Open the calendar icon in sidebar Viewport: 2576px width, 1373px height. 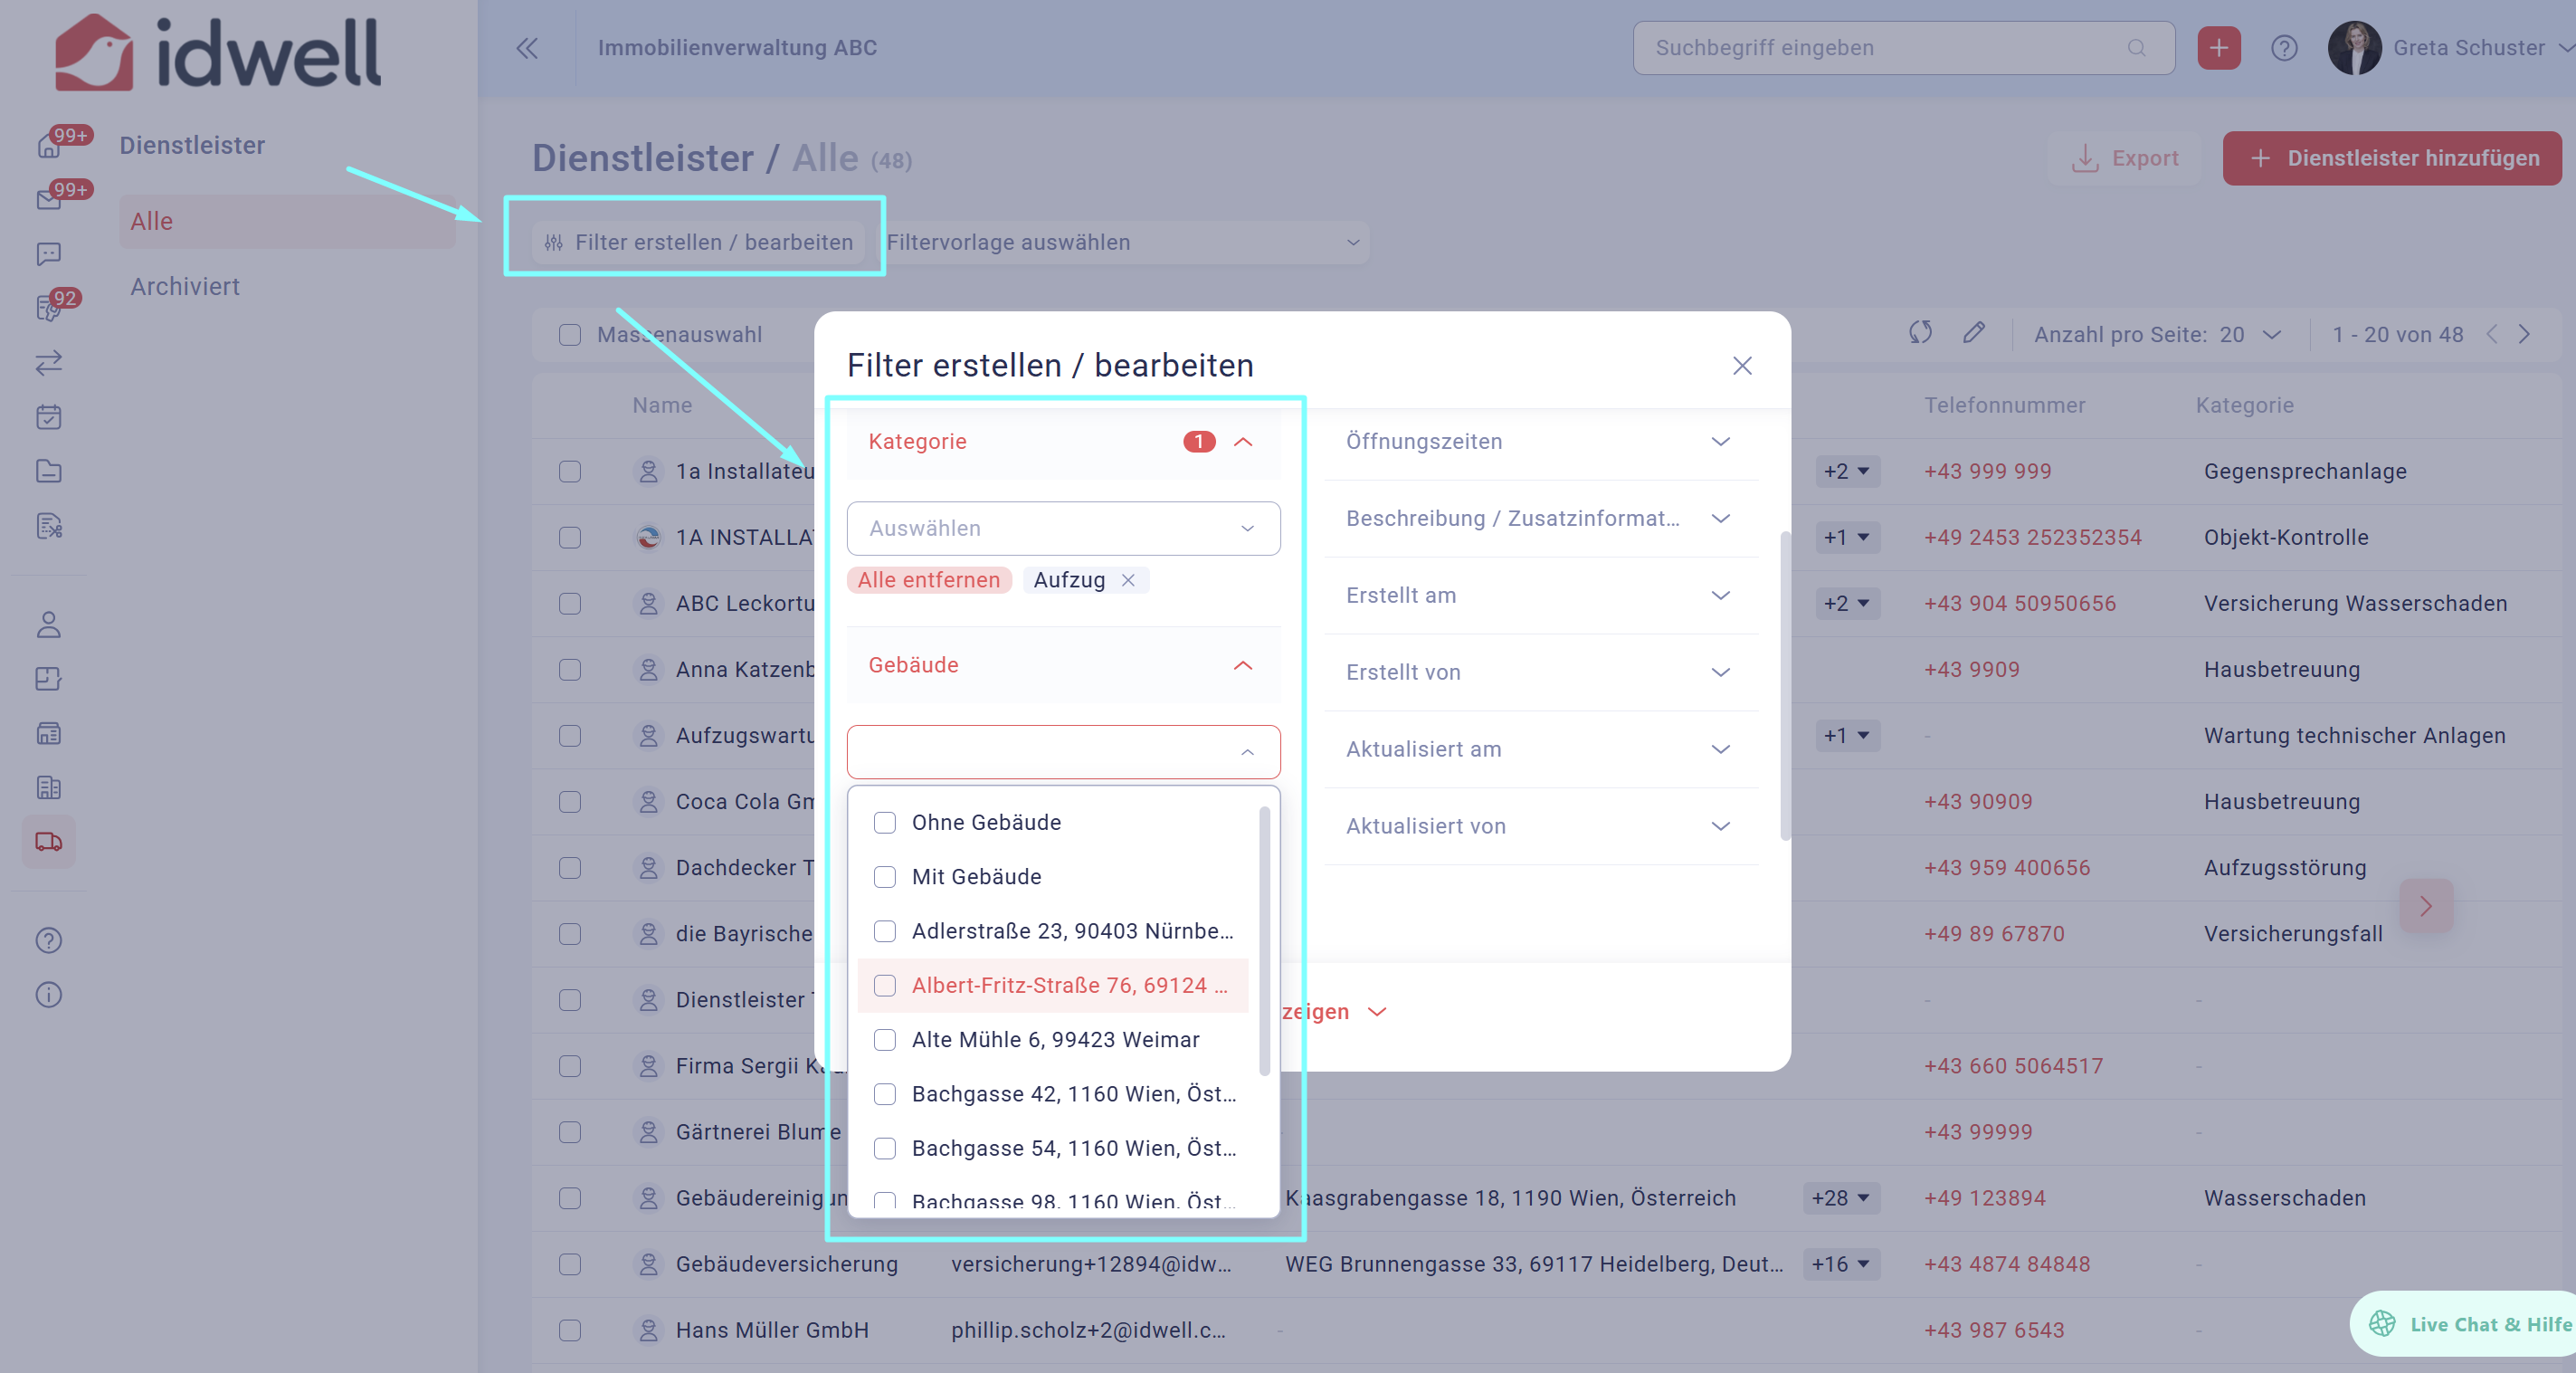click(49, 417)
